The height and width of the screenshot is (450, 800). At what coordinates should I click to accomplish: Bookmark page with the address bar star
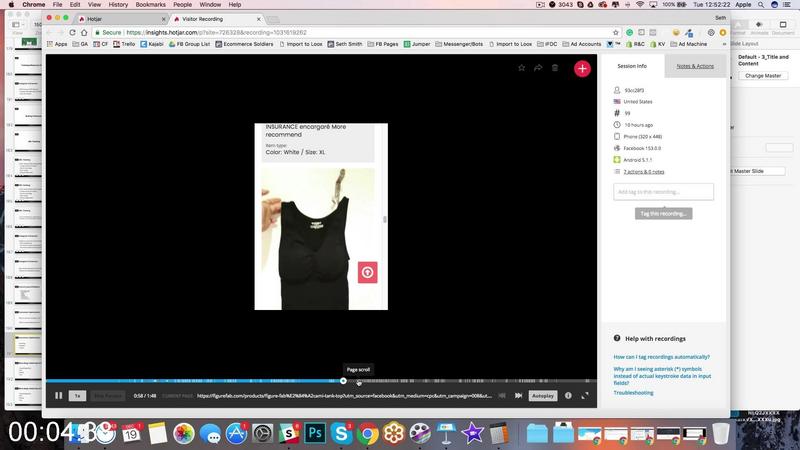coord(616,32)
